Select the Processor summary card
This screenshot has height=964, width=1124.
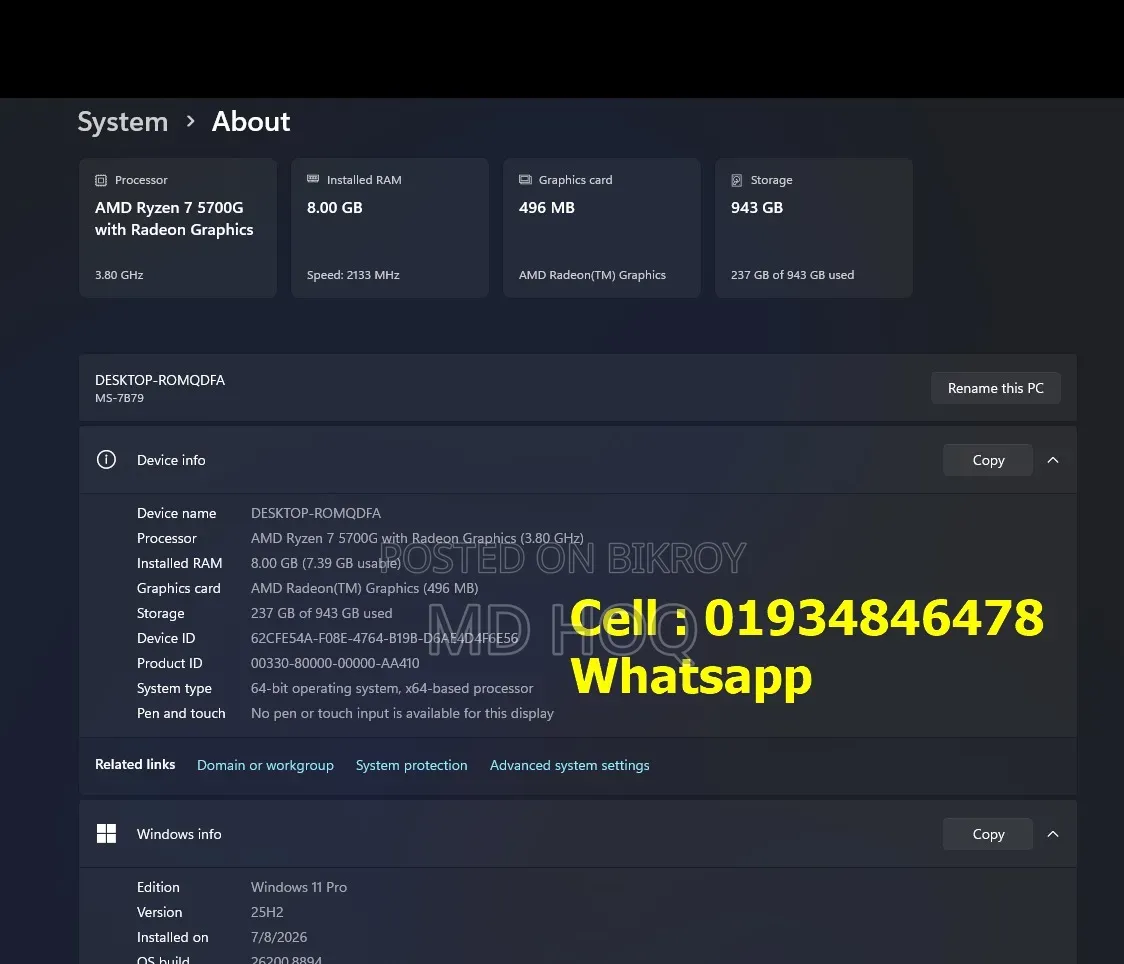coord(178,228)
